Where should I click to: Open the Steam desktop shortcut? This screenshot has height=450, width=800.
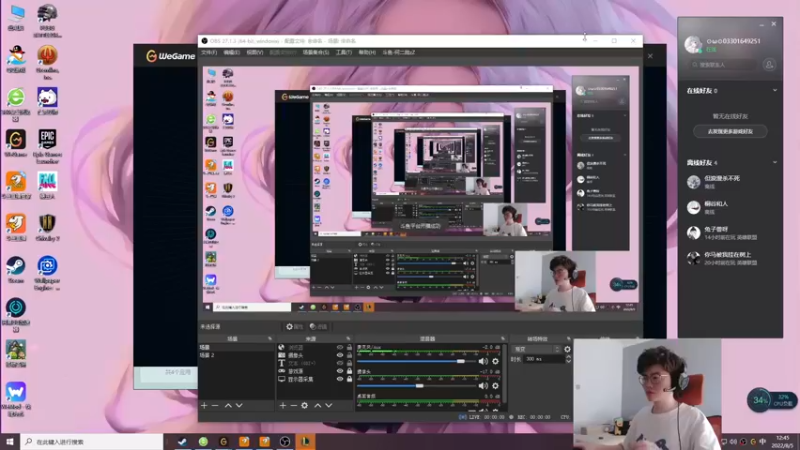pyautogui.click(x=16, y=269)
